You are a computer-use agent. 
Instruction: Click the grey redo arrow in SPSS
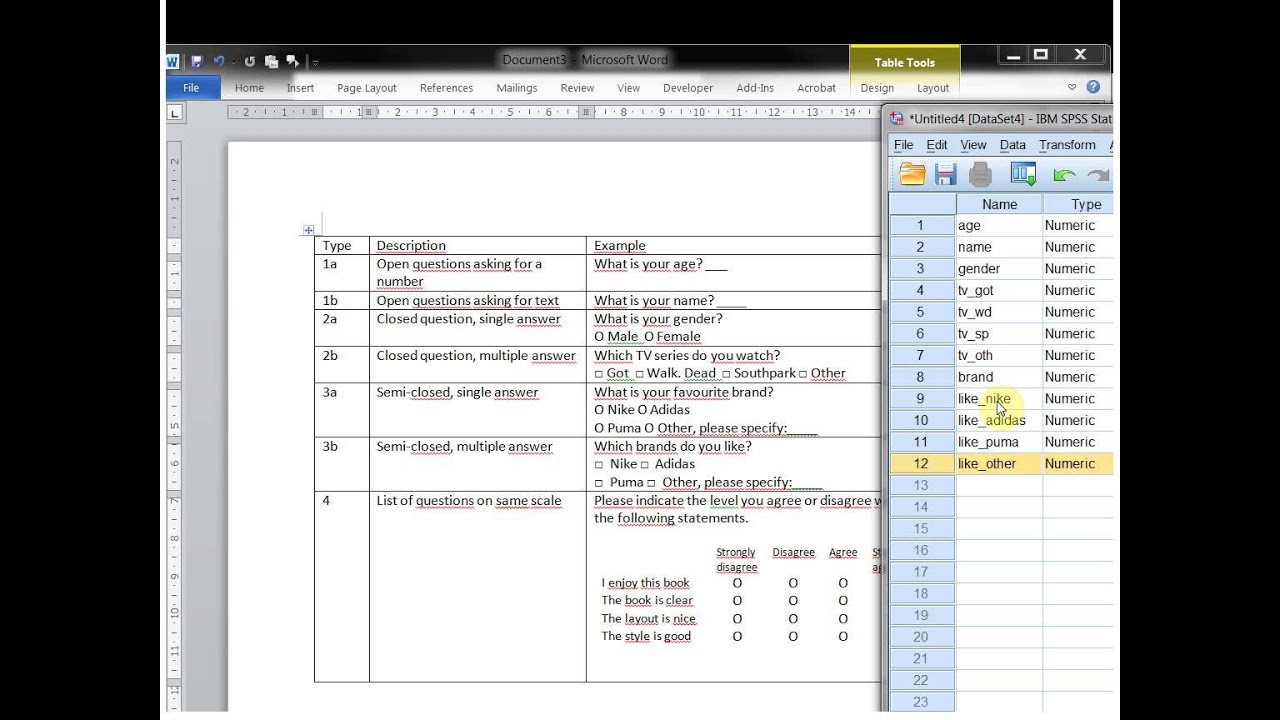click(1098, 175)
